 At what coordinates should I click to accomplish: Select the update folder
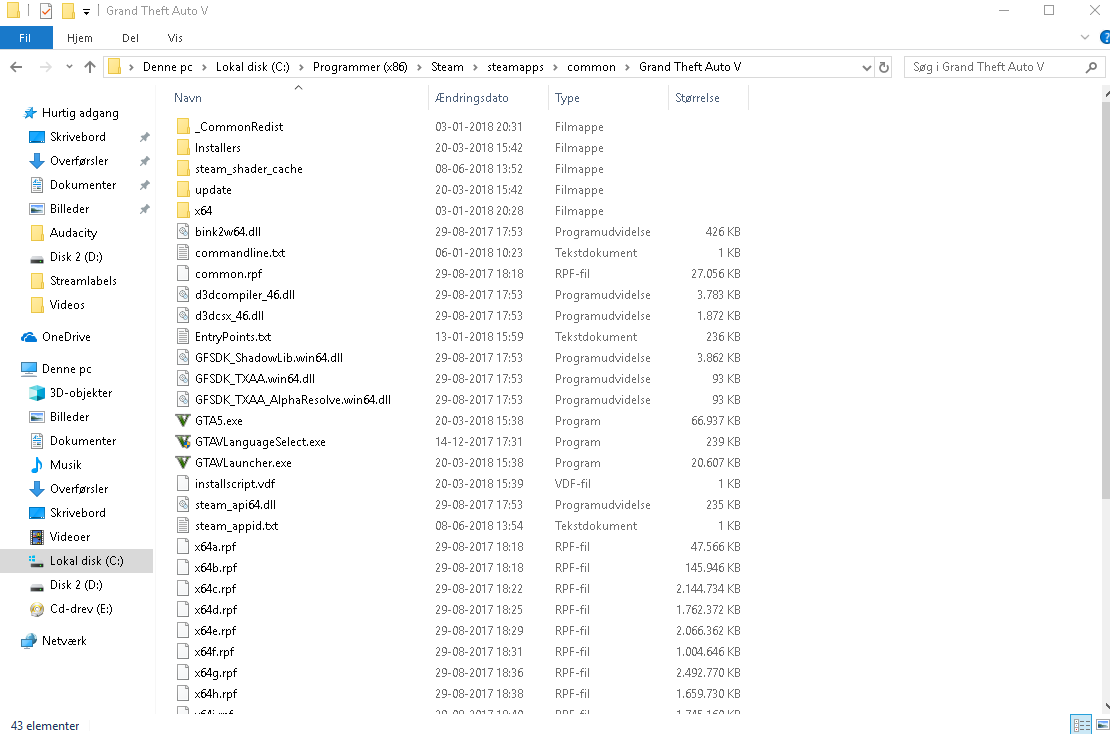pyautogui.click(x=213, y=190)
